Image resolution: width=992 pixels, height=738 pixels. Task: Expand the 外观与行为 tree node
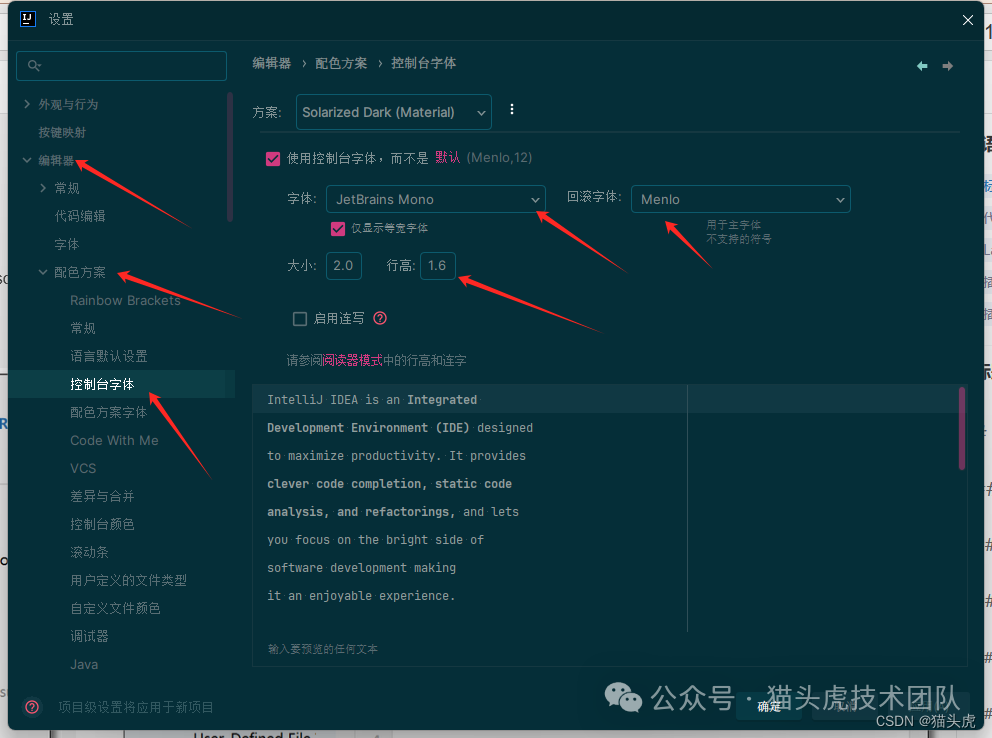[x=27, y=104]
